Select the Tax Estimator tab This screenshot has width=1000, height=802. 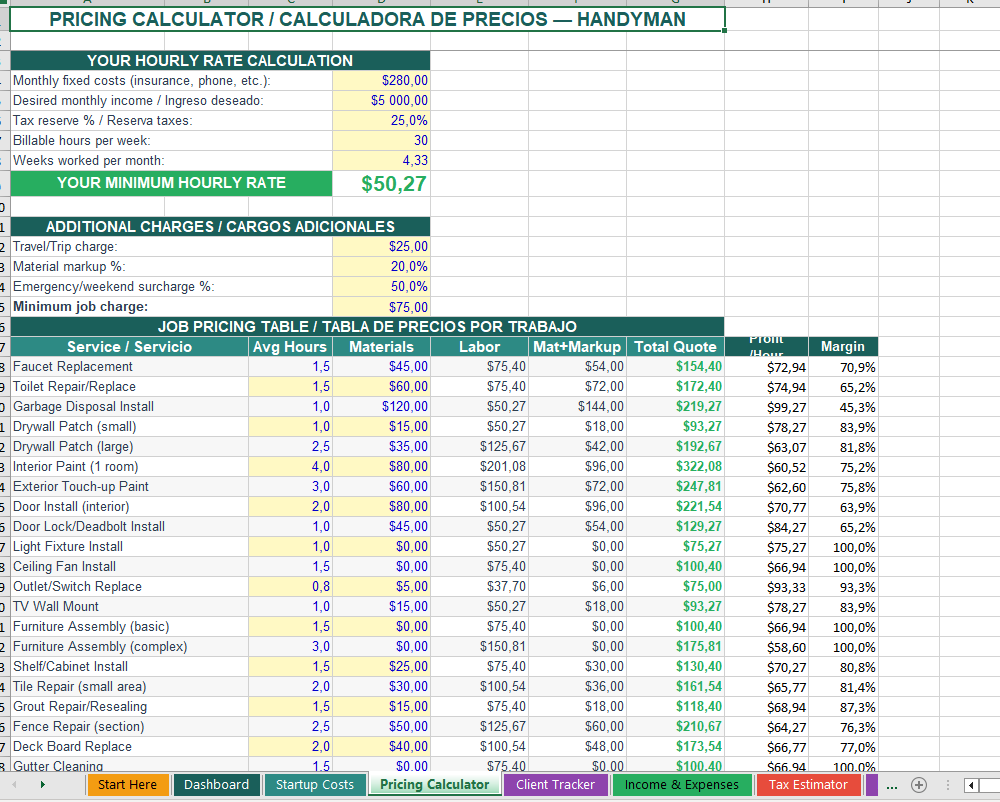click(x=808, y=786)
